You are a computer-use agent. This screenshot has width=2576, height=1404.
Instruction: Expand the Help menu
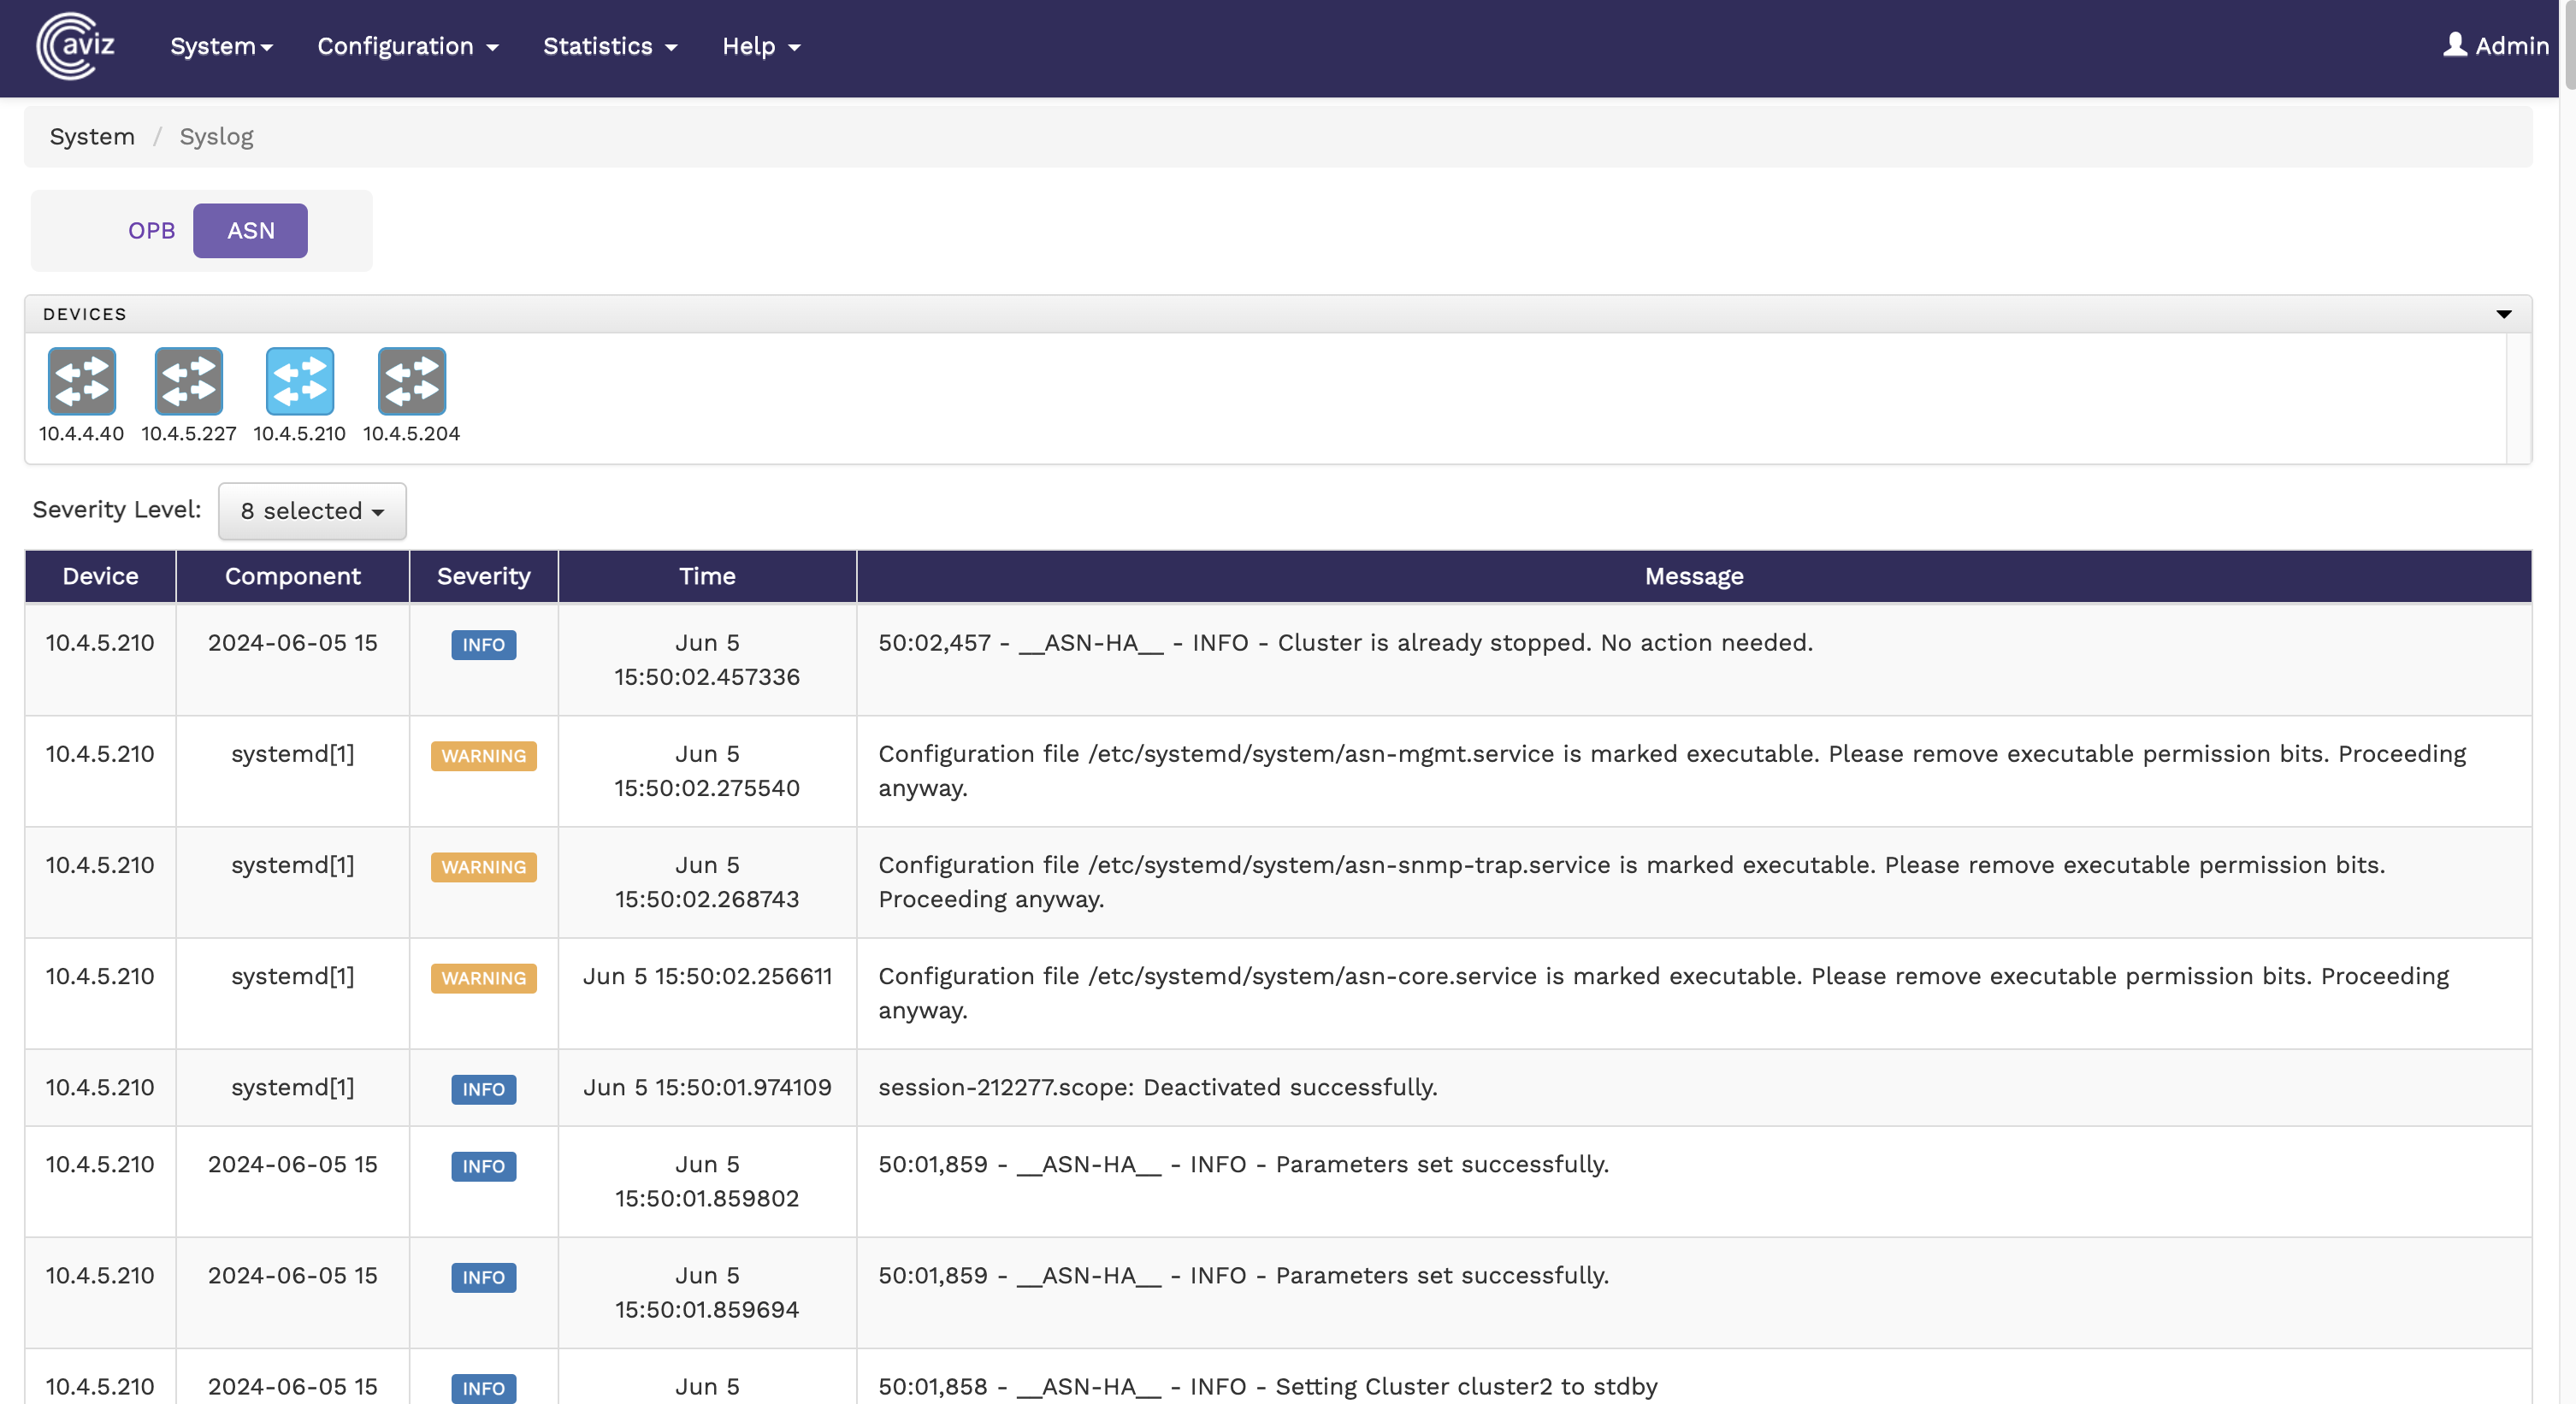(x=761, y=46)
